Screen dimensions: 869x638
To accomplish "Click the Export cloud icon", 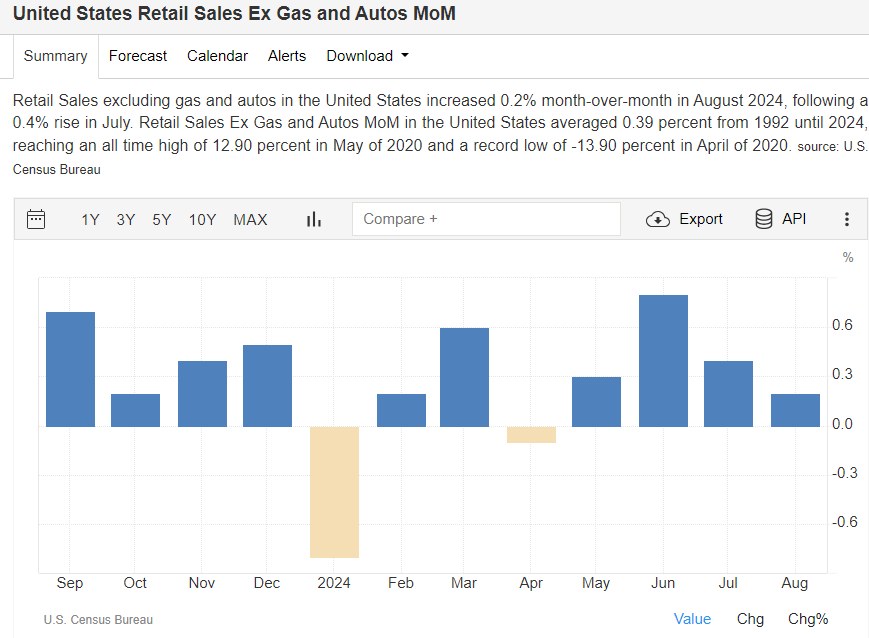I will 658,219.
